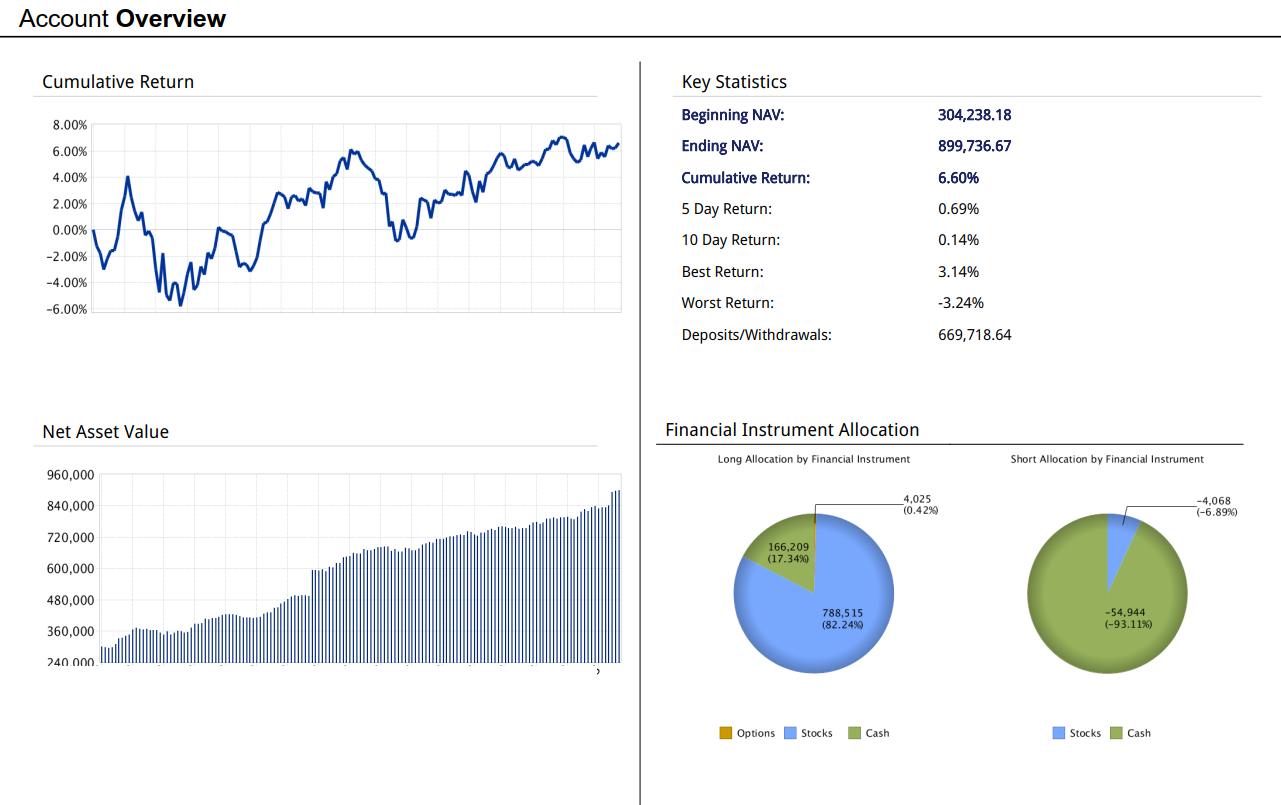This screenshot has height=805, width=1281.
Task: Click the Cumulative Return chart heading
Action: pyautogui.click(x=118, y=82)
